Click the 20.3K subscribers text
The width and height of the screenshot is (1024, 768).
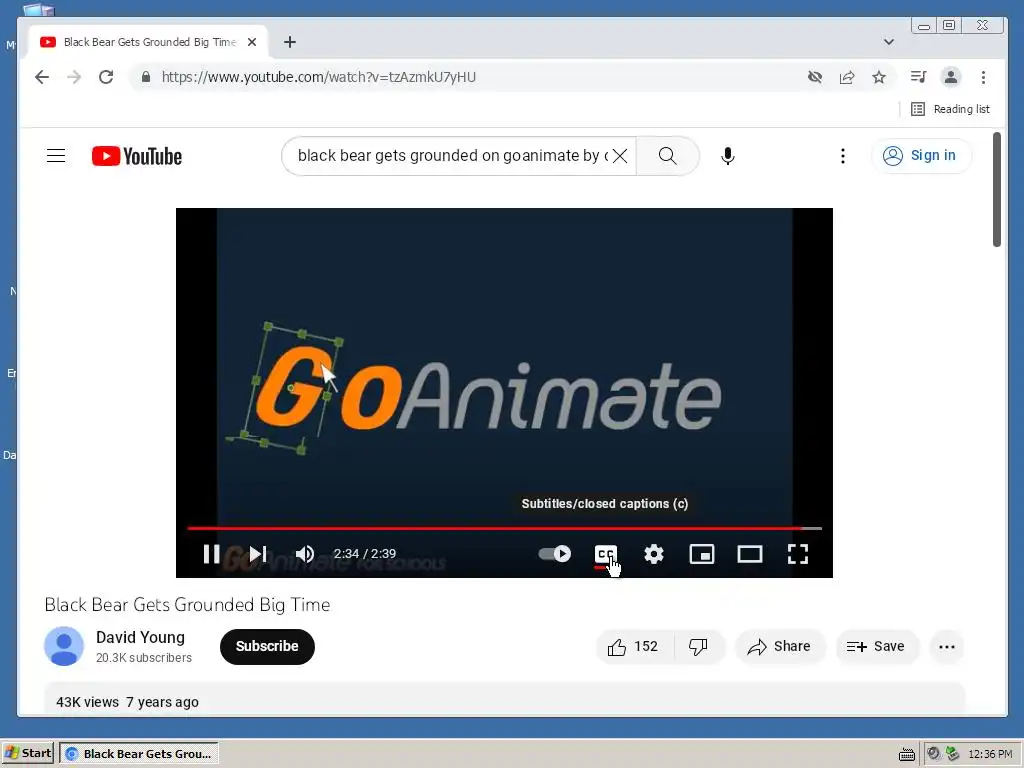[x=144, y=658]
